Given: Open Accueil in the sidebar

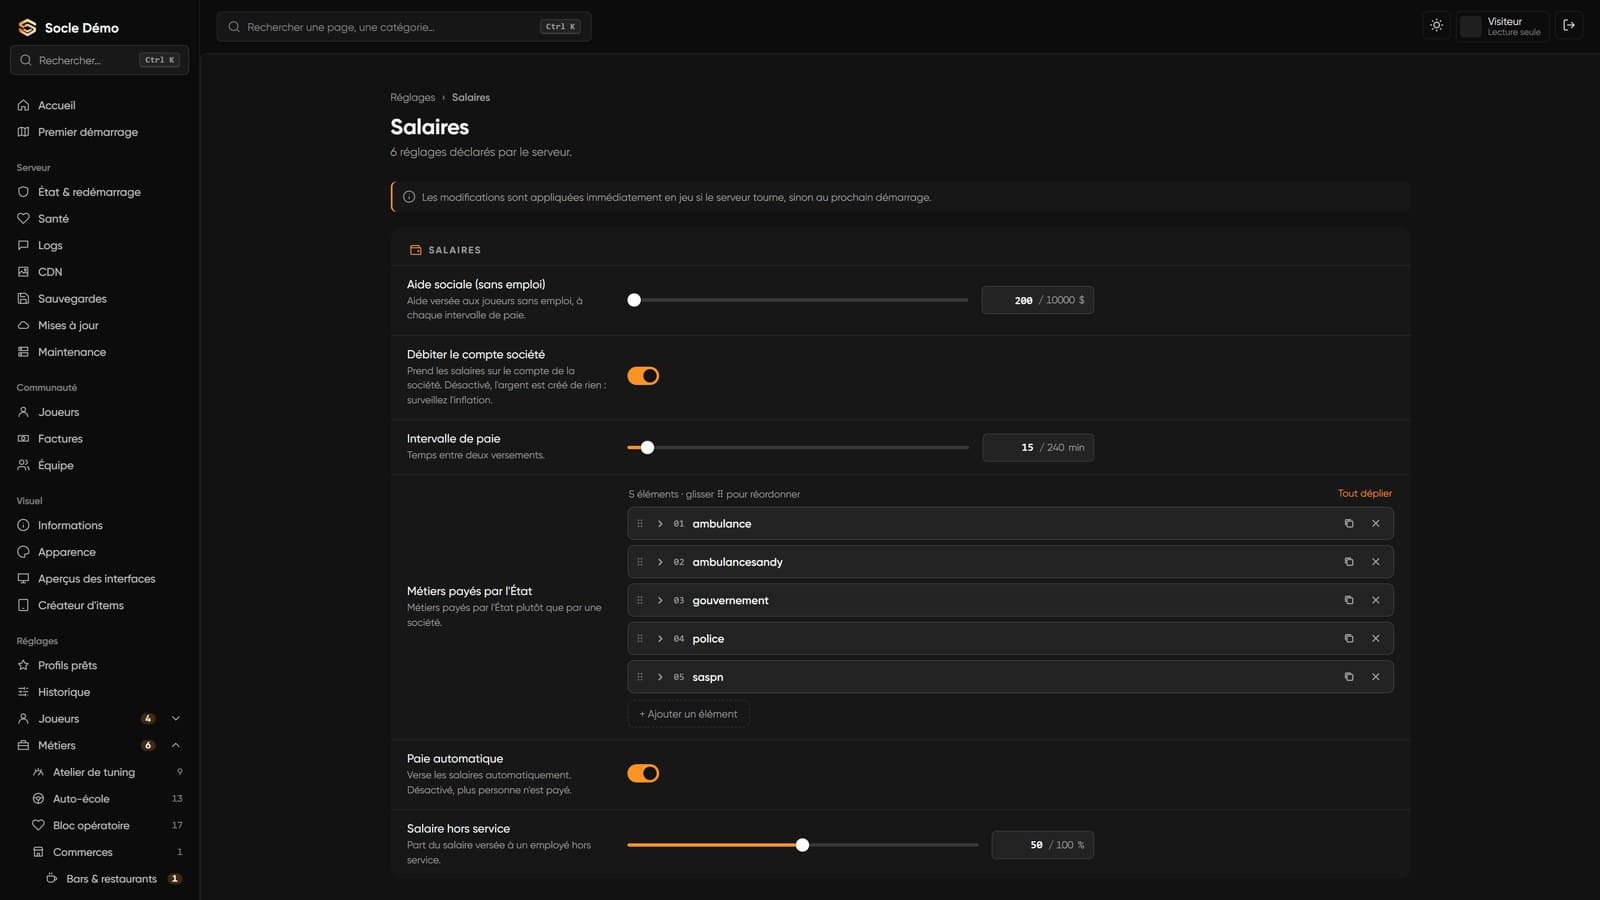Looking at the screenshot, I should coord(99,105).
